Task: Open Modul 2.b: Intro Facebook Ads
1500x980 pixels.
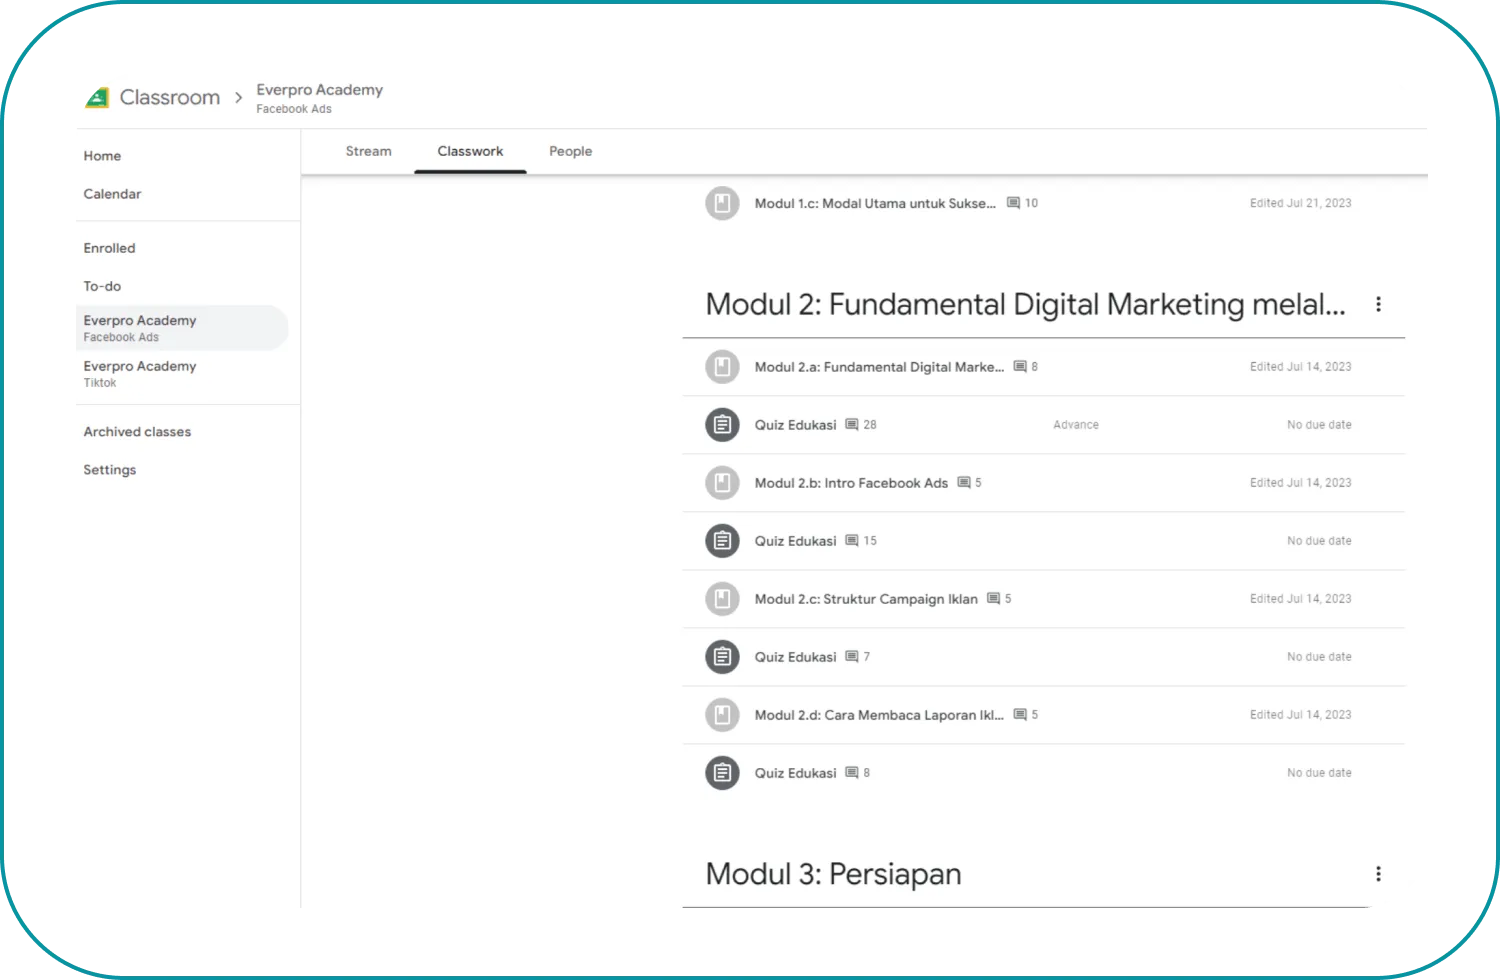Action: coord(851,483)
